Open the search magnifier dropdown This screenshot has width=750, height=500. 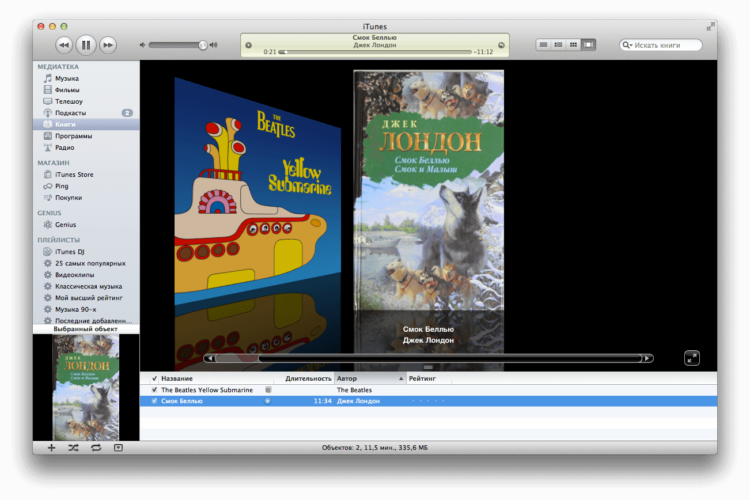point(627,45)
